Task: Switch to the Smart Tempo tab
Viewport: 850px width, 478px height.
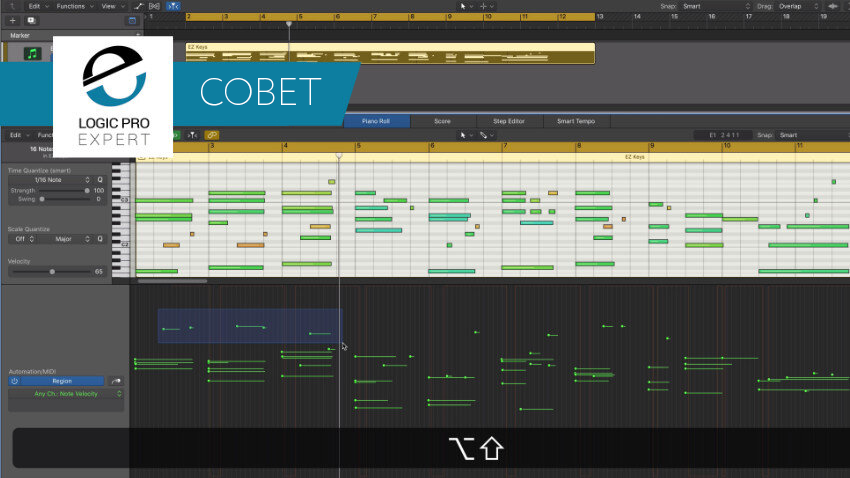Action: click(576, 121)
